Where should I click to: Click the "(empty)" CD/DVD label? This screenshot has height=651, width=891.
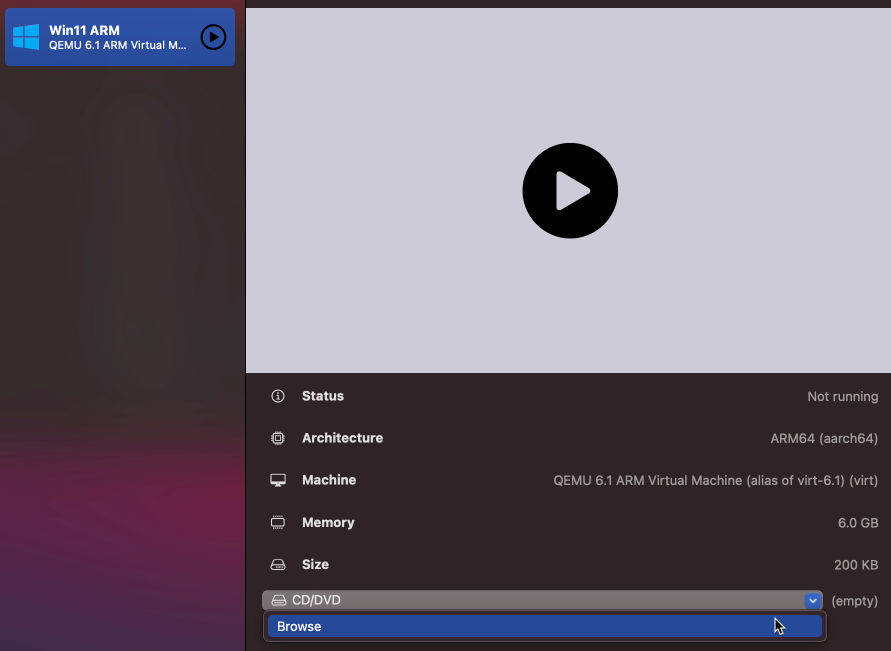pos(855,601)
